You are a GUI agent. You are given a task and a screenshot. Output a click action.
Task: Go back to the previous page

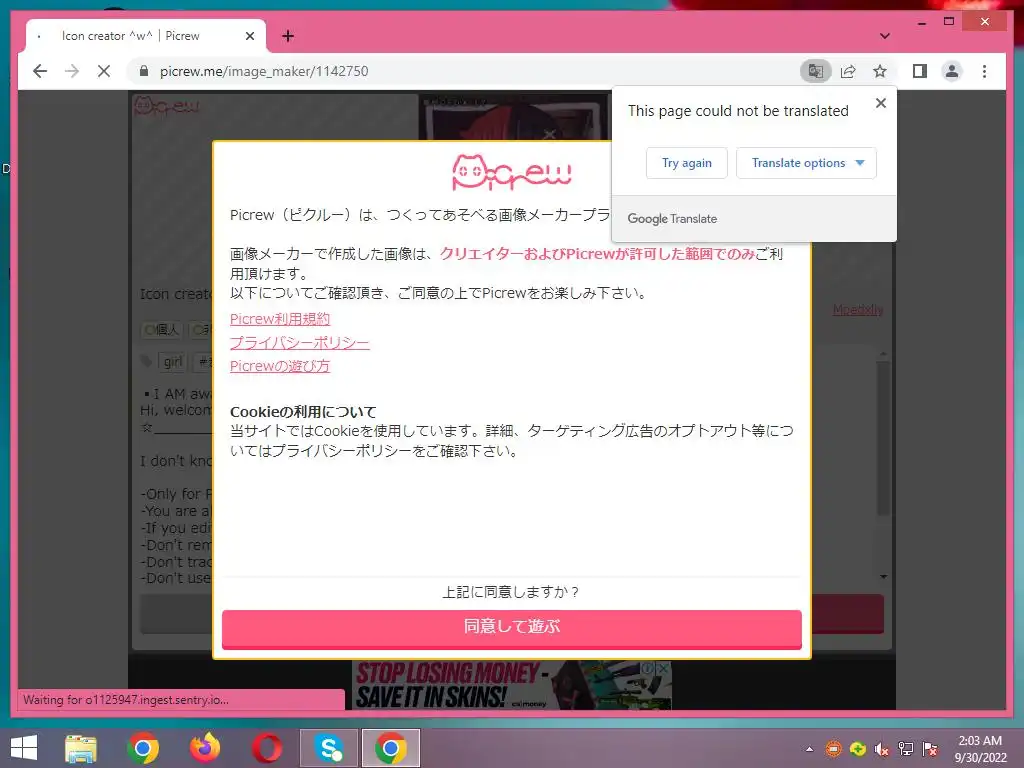40,71
